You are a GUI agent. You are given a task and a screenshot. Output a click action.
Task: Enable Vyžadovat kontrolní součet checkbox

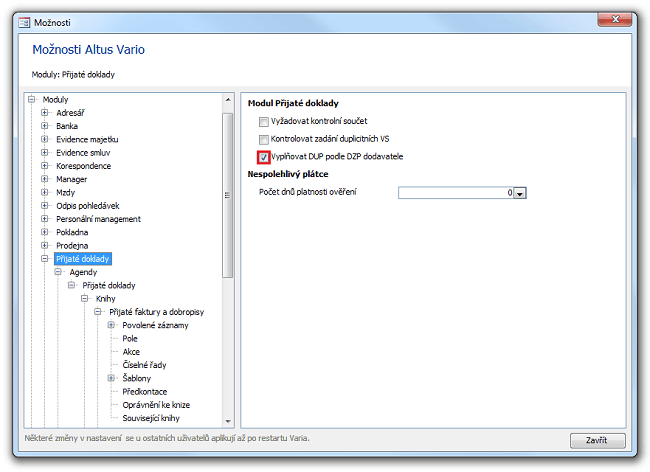264,121
